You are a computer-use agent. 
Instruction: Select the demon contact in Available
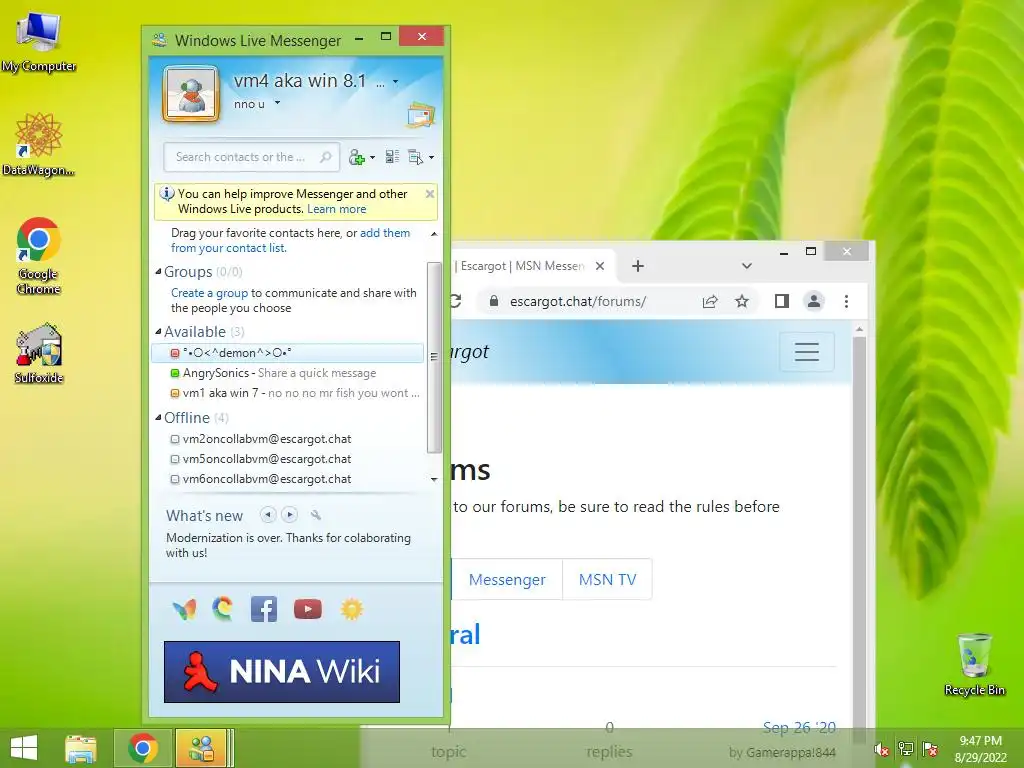click(287, 353)
